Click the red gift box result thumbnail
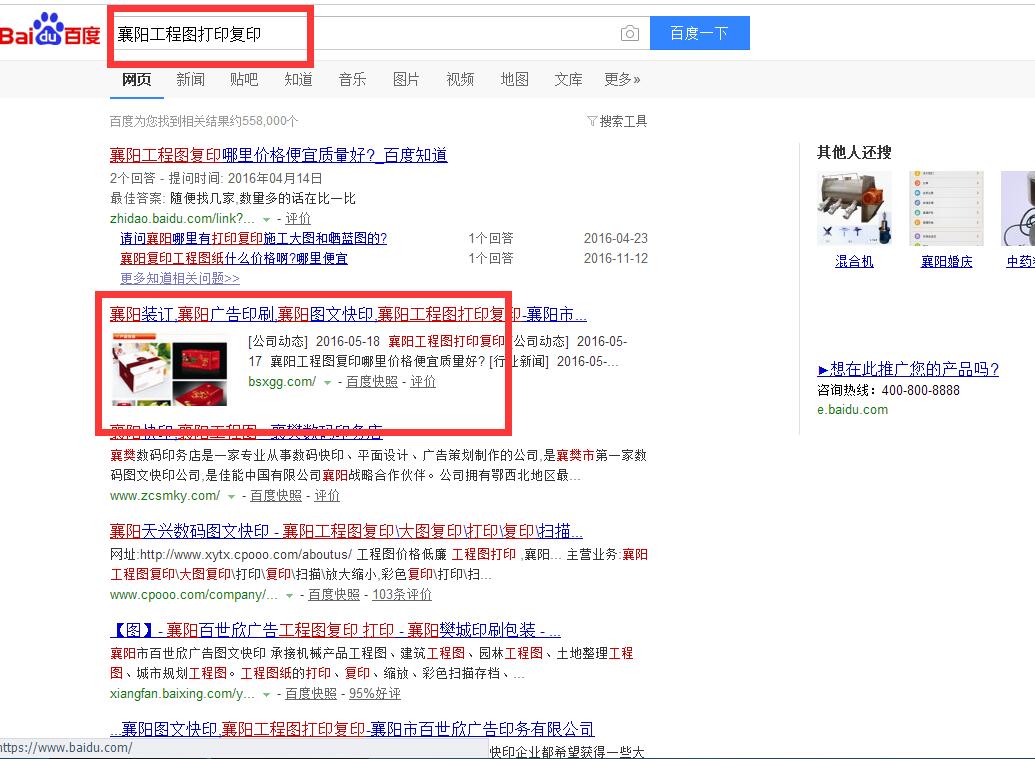This screenshot has height=759, width=1035. click(170, 370)
